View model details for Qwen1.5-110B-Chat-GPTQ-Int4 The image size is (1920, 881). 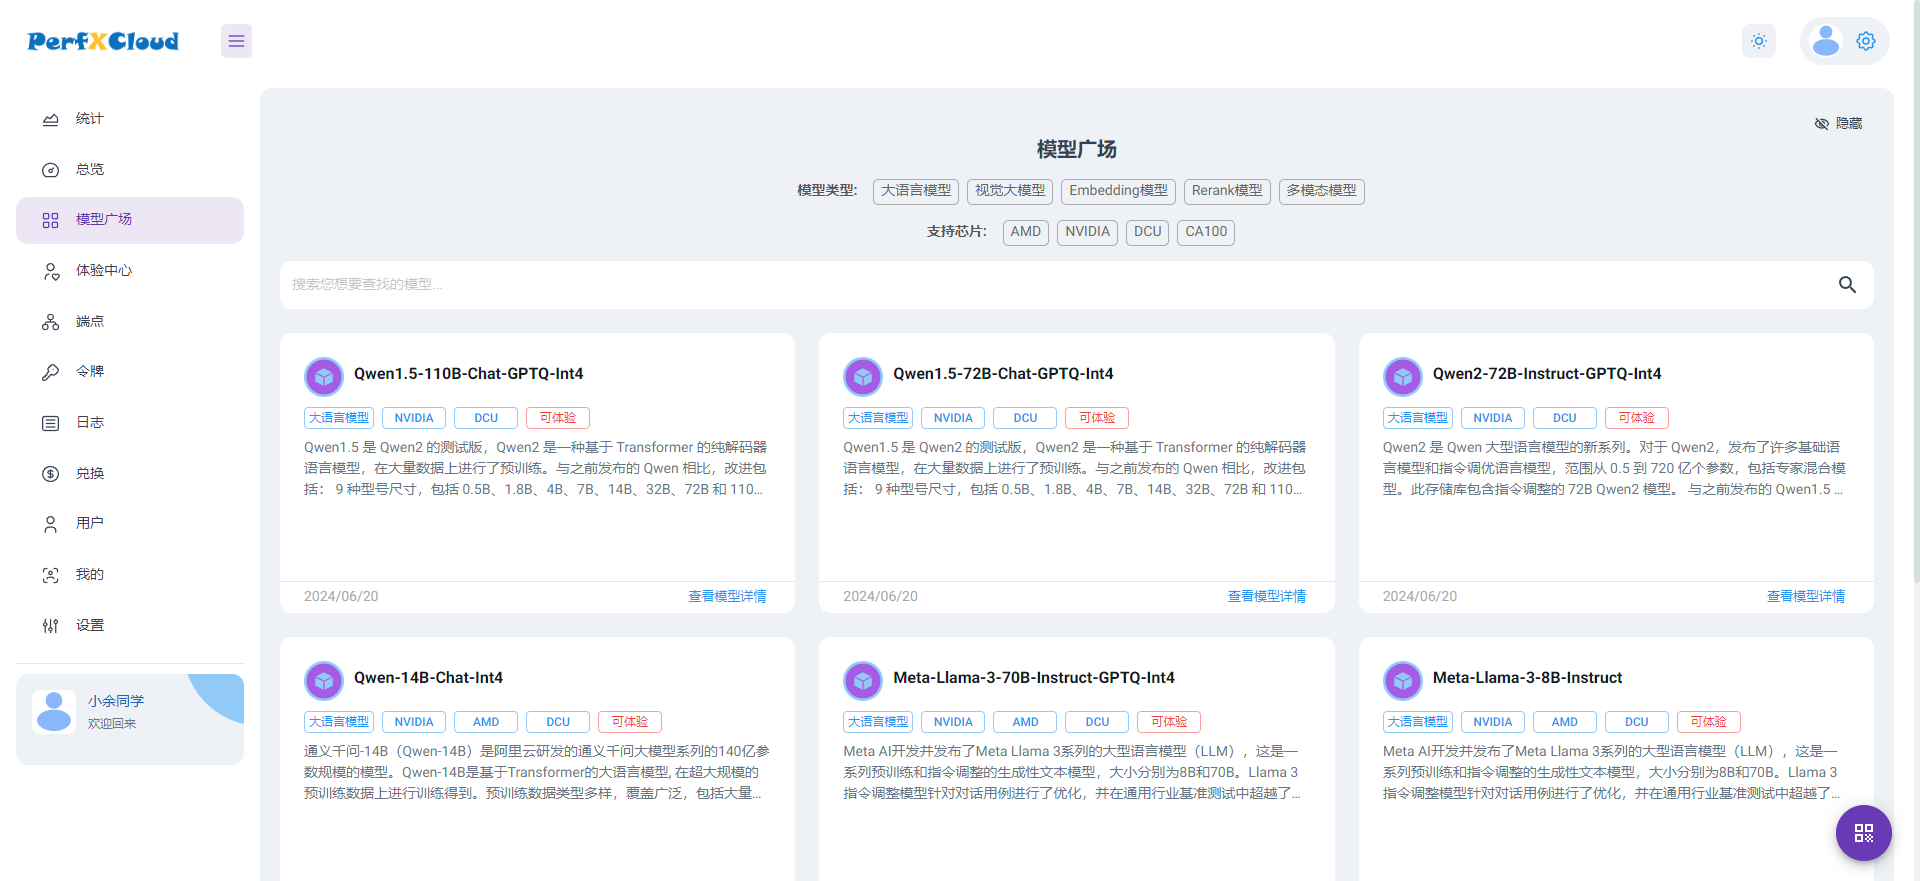[727, 597]
